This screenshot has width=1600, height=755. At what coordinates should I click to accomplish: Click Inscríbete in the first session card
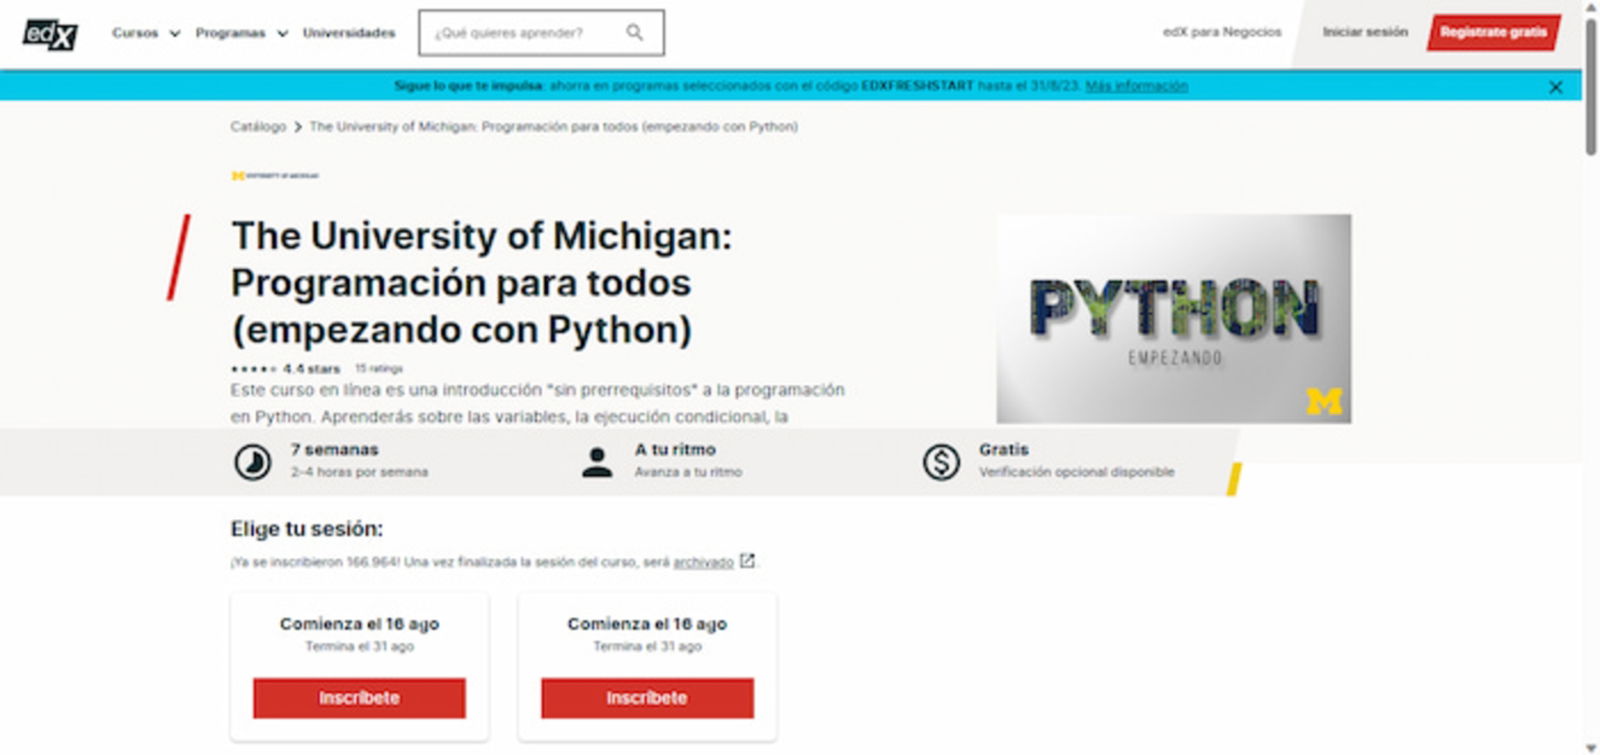[x=359, y=698]
